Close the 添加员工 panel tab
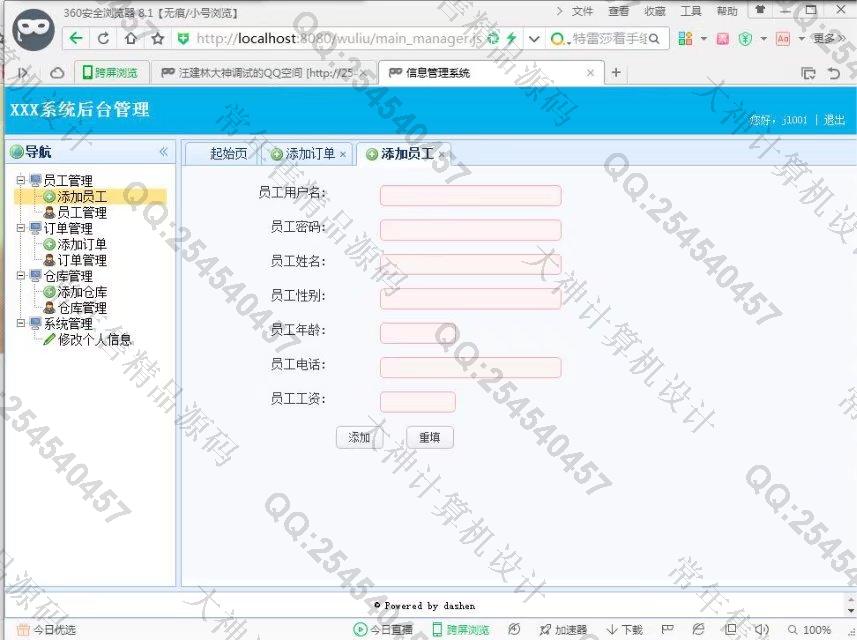 pos(442,155)
